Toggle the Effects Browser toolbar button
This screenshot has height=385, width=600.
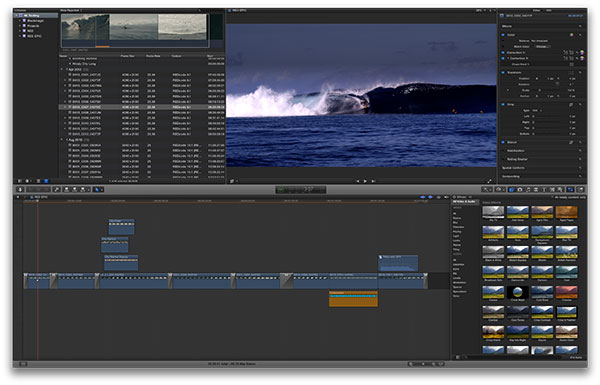pos(511,189)
